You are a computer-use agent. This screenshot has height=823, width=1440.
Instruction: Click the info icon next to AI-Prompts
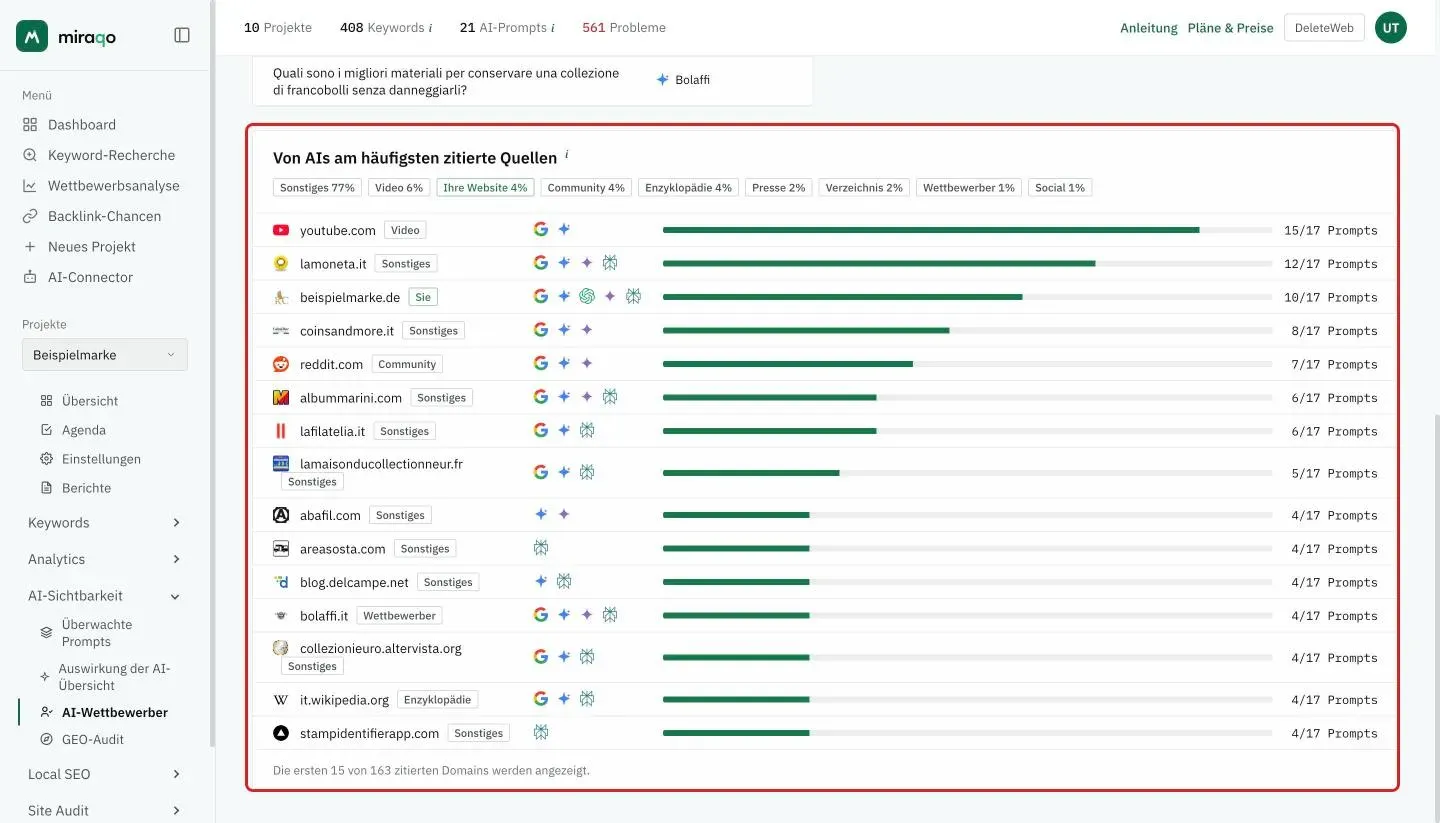pyautogui.click(x=552, y=28)
